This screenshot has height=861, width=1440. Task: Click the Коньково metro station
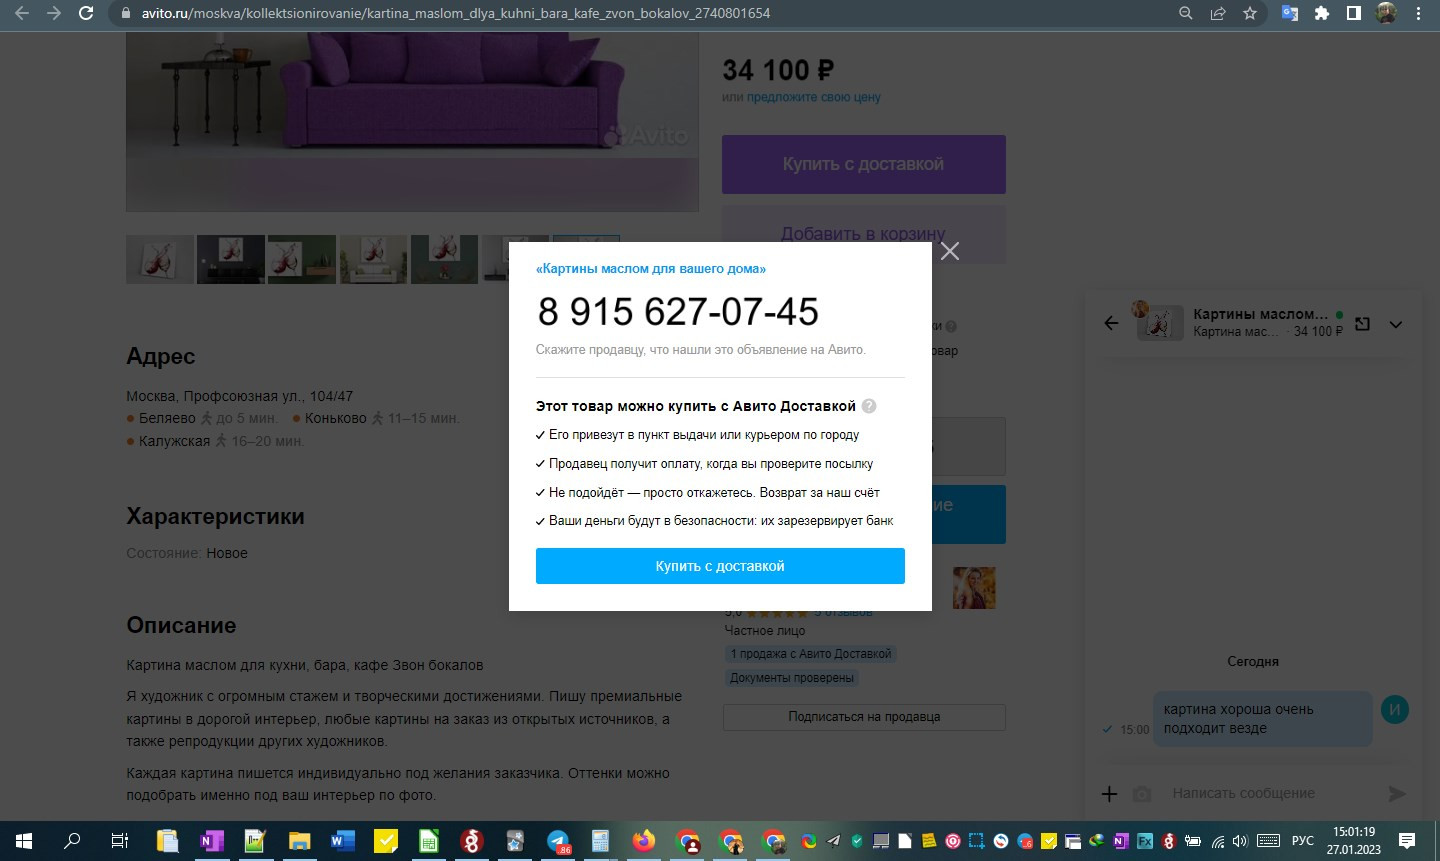coord(336,418)
